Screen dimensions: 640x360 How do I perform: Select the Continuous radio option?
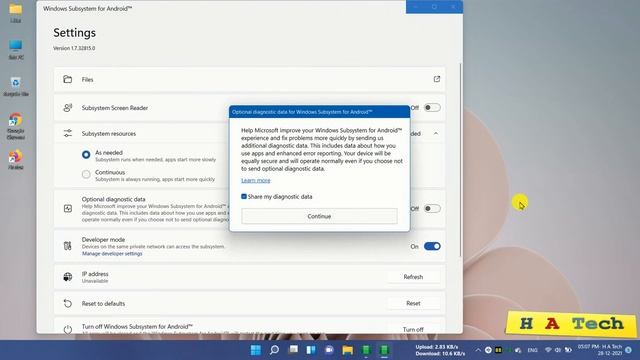coord(86,174)
